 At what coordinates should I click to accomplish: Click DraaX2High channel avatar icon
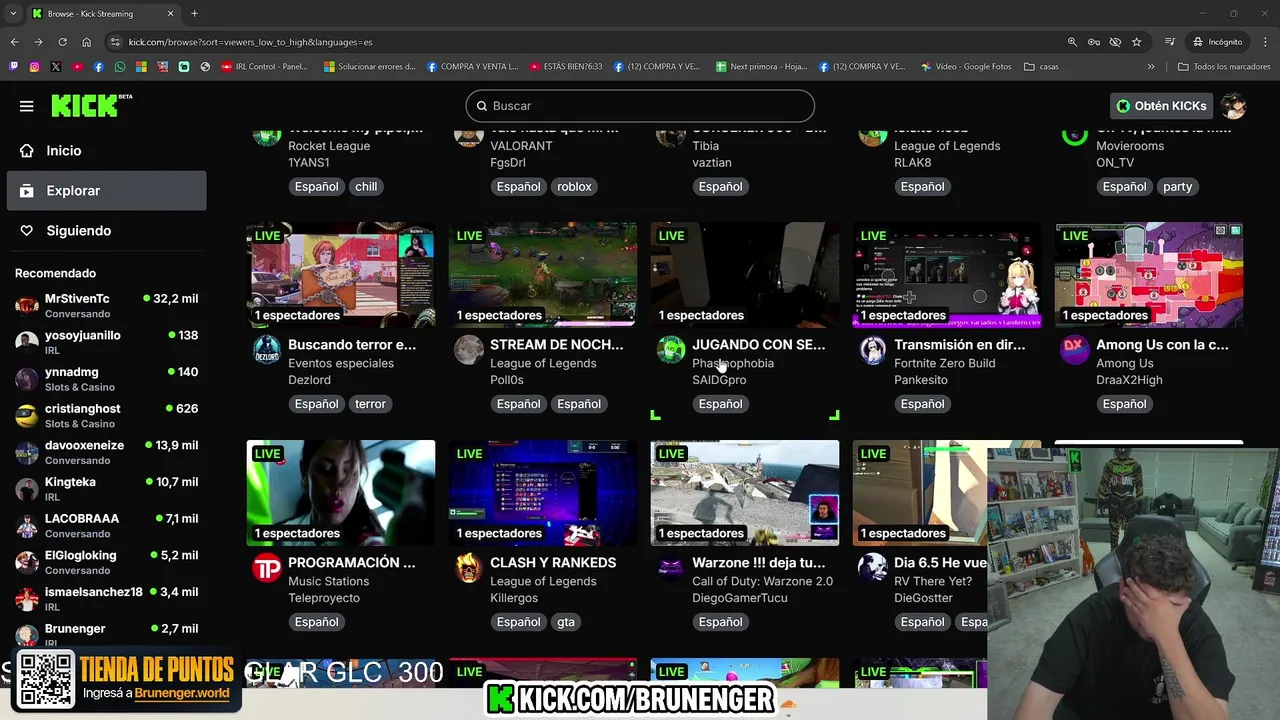(1075, 350)
